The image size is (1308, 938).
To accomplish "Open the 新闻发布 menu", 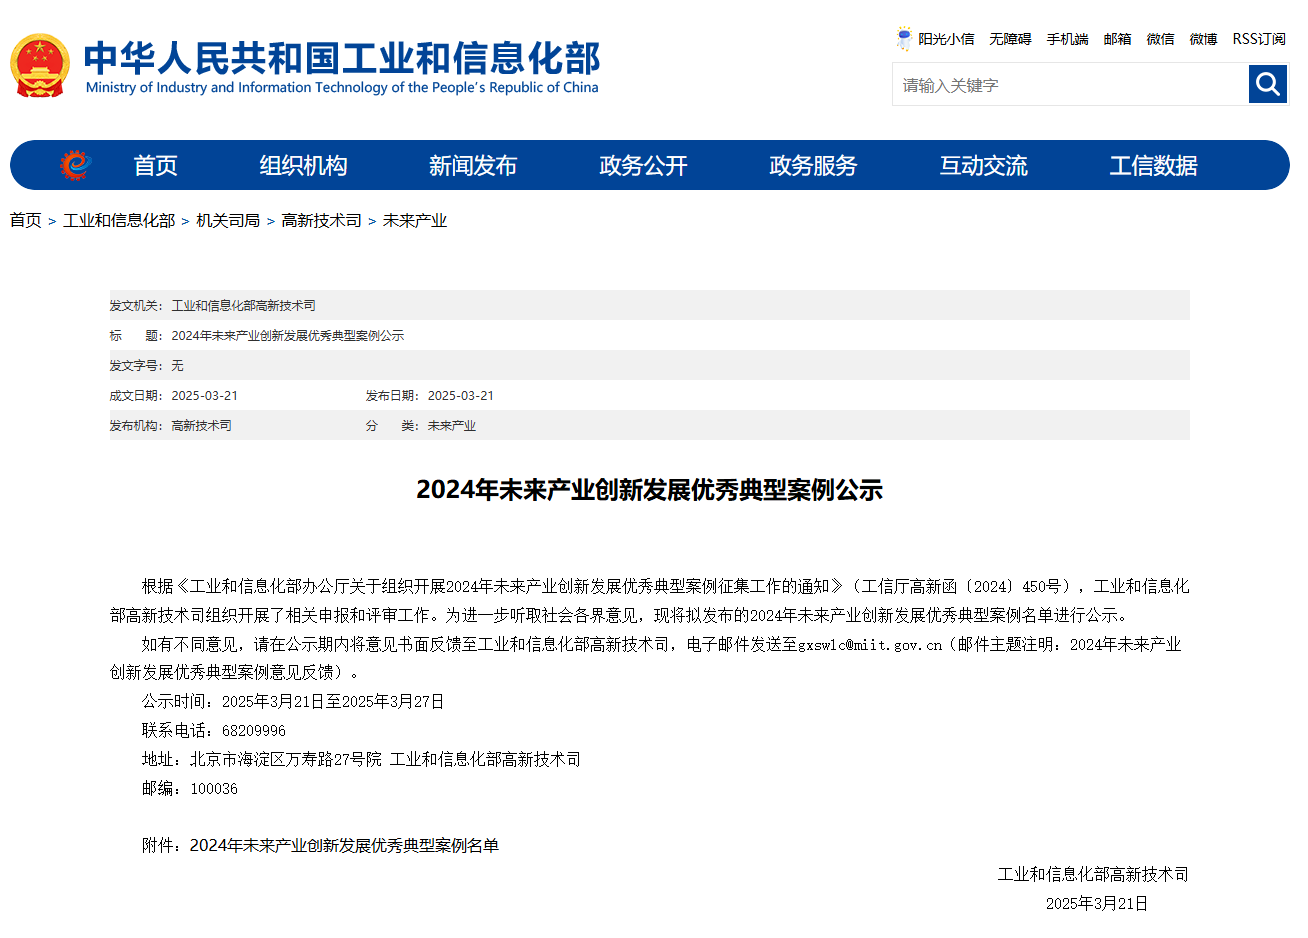I will click(x=473, y=165).
